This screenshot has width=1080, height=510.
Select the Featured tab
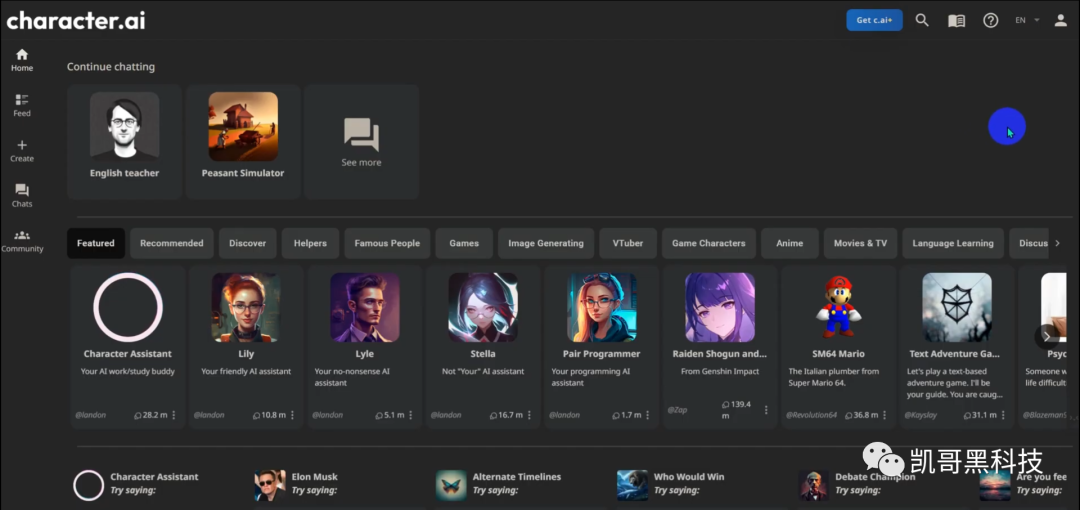click(x=96, y=243)
